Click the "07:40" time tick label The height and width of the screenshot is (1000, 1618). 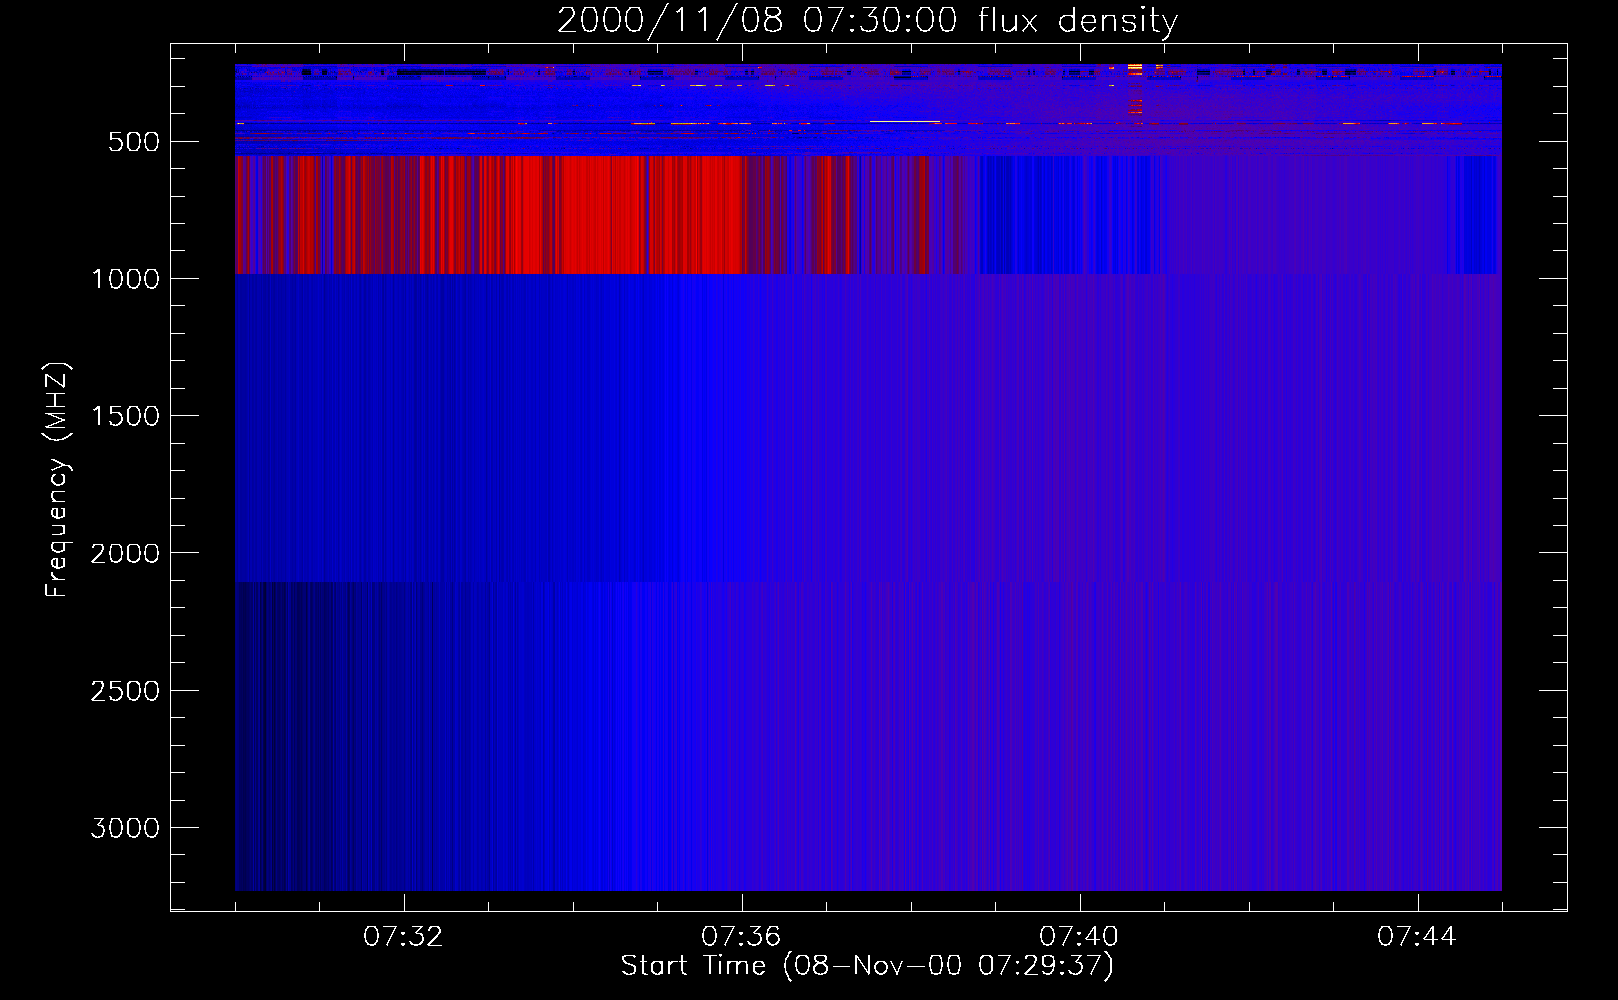[x=1079, y=937]
